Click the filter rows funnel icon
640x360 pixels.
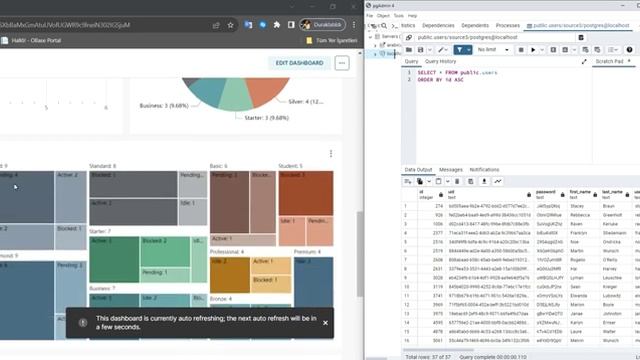(460, 50)
